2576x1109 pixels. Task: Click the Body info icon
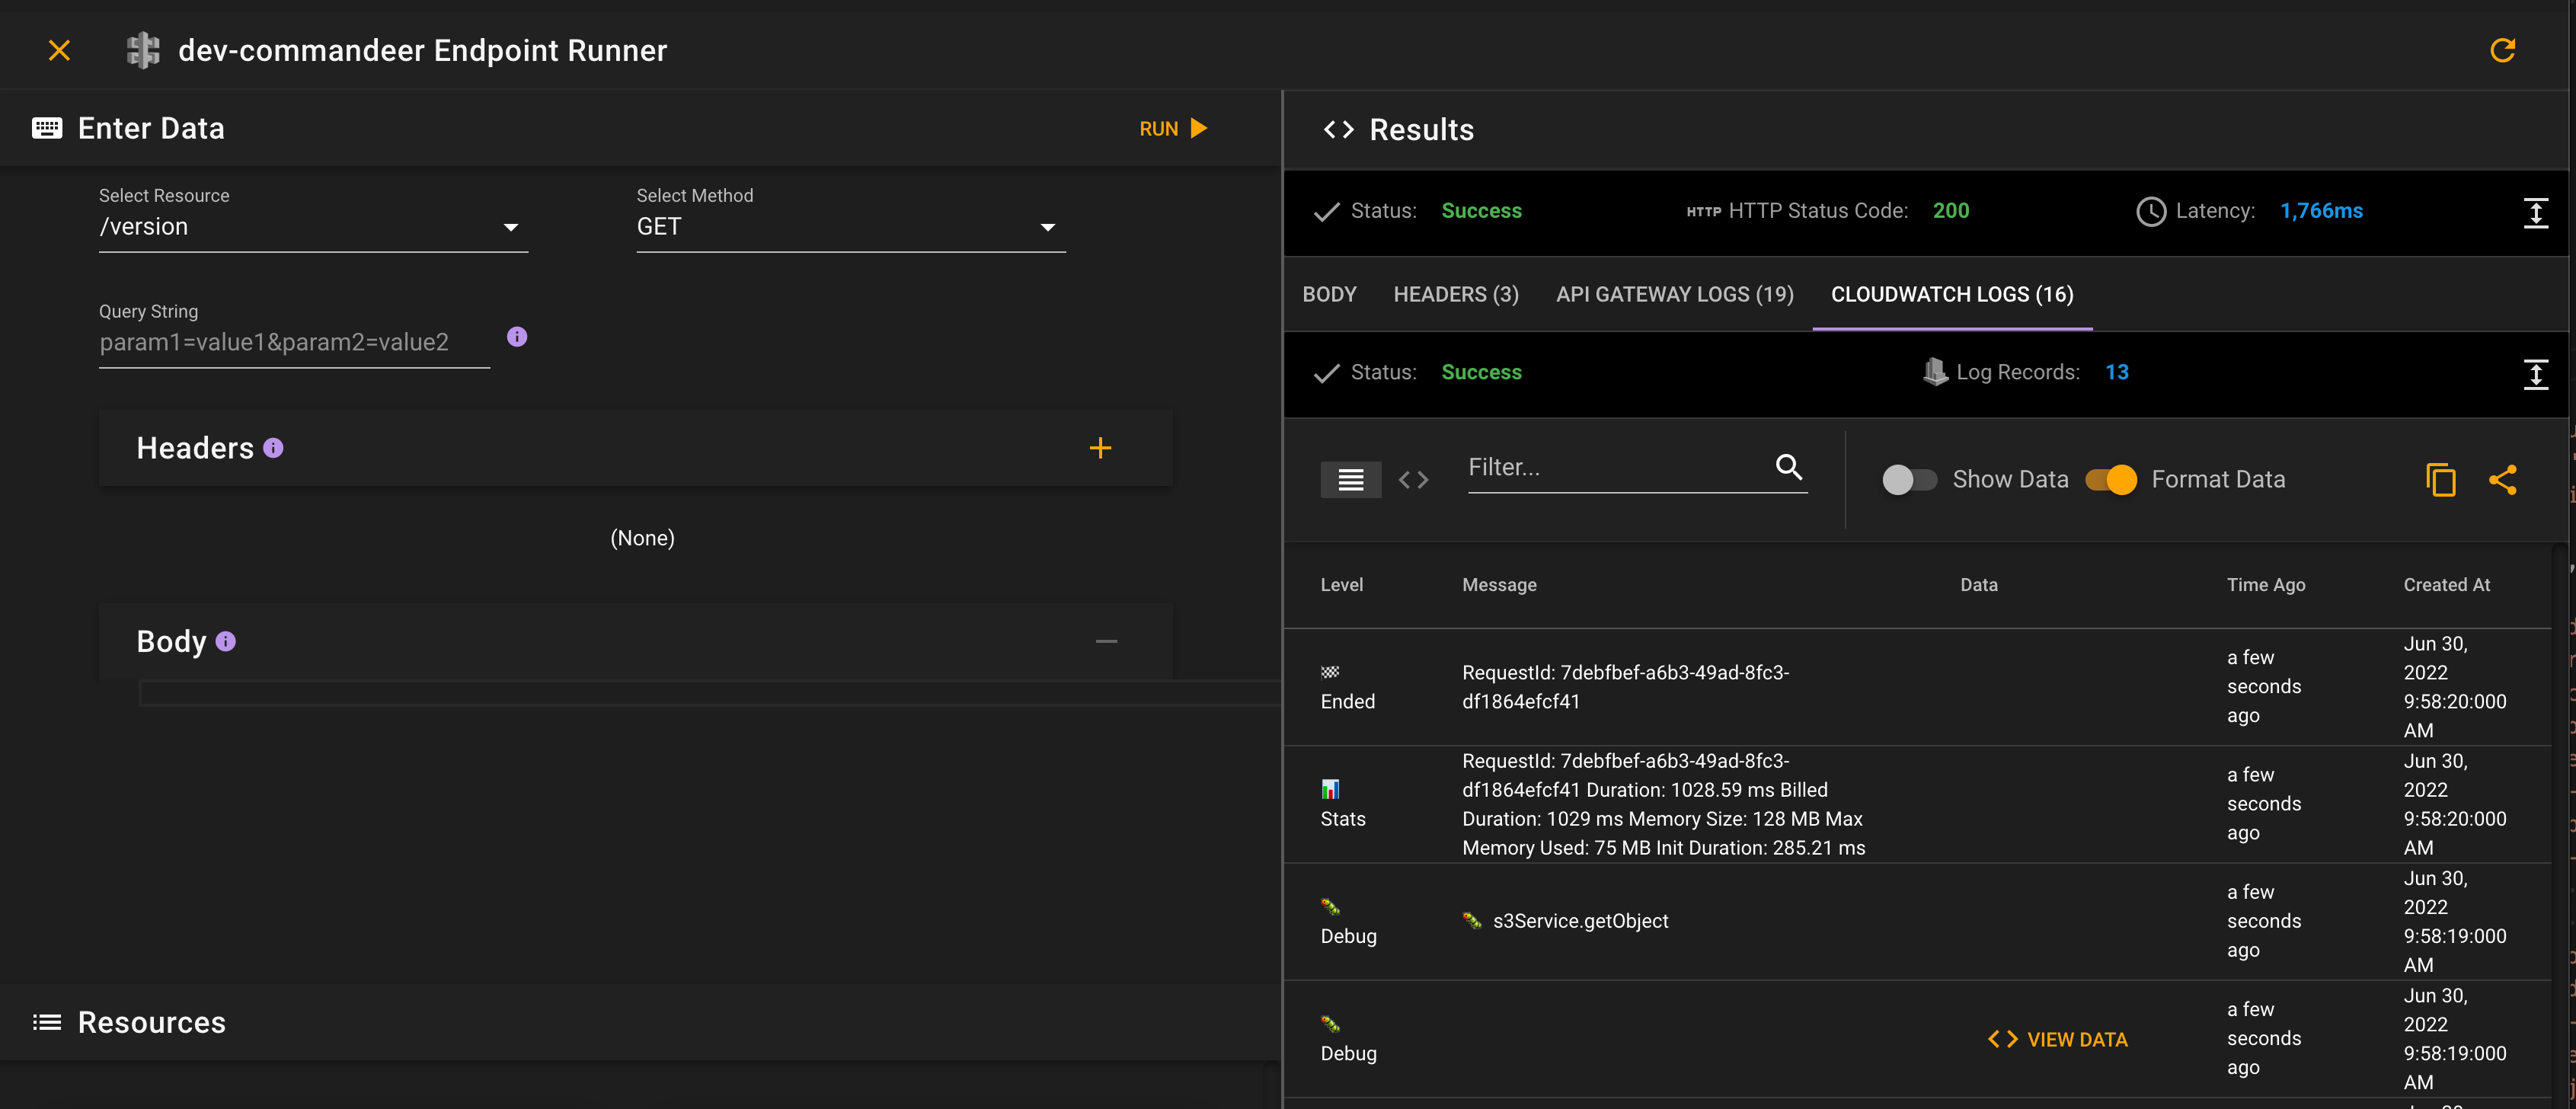(x=226, y=641)
